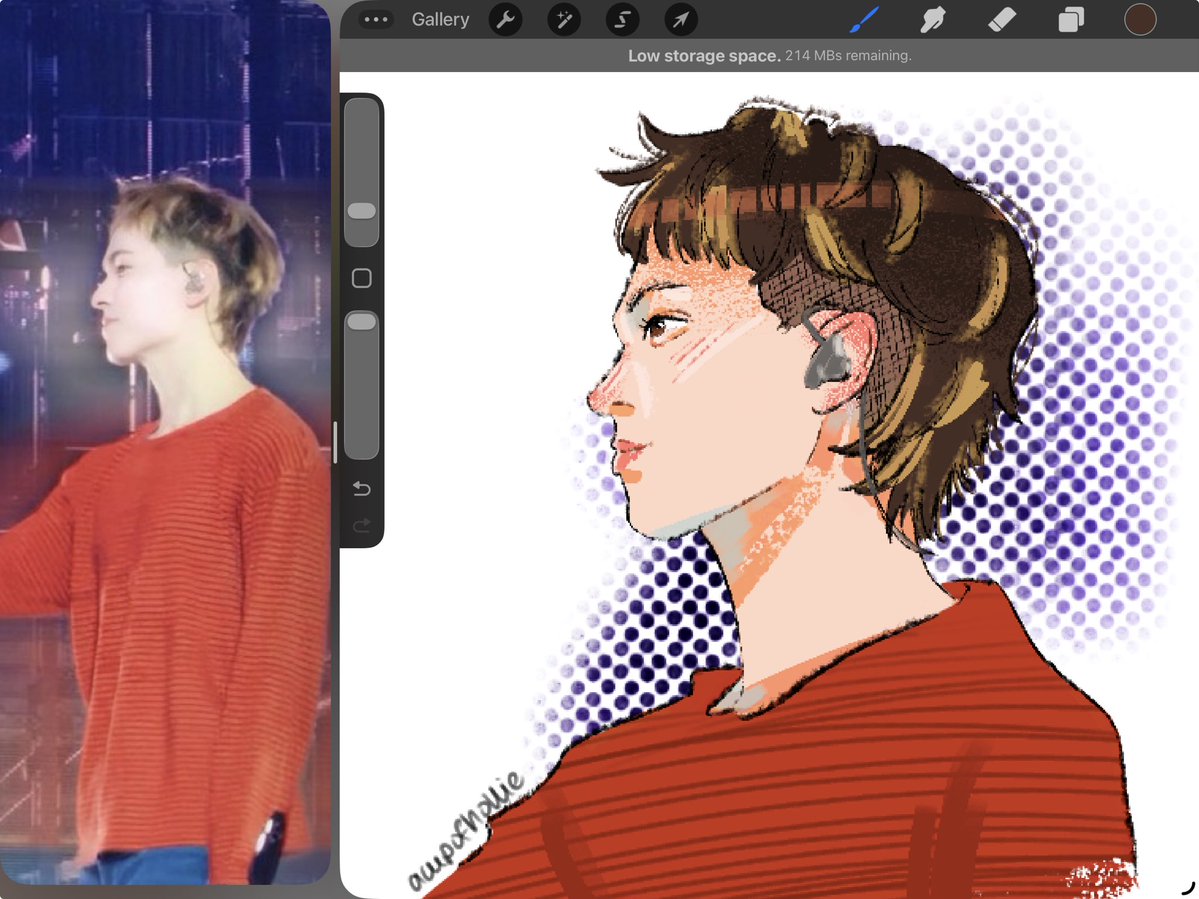Tap the square Modify button in sidebar
Image resolution: width=1199 pixels, height=899 pixels.
362,277
